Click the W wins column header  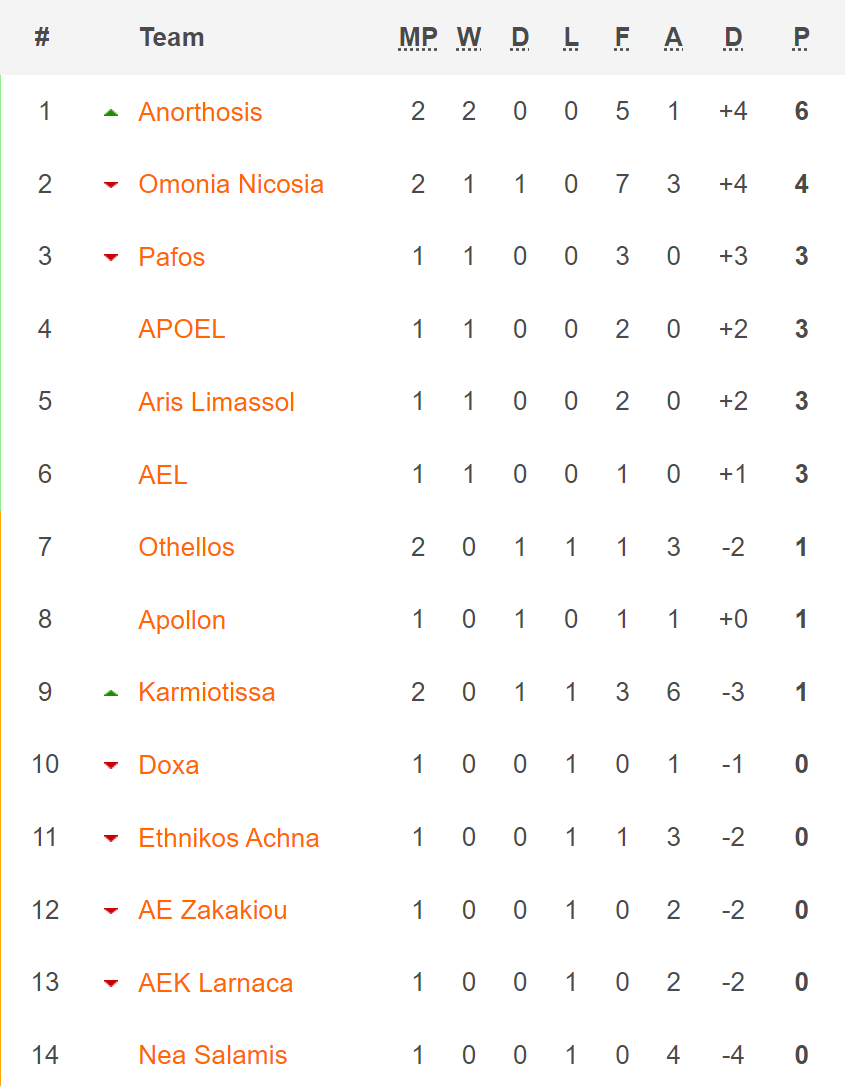469,38
